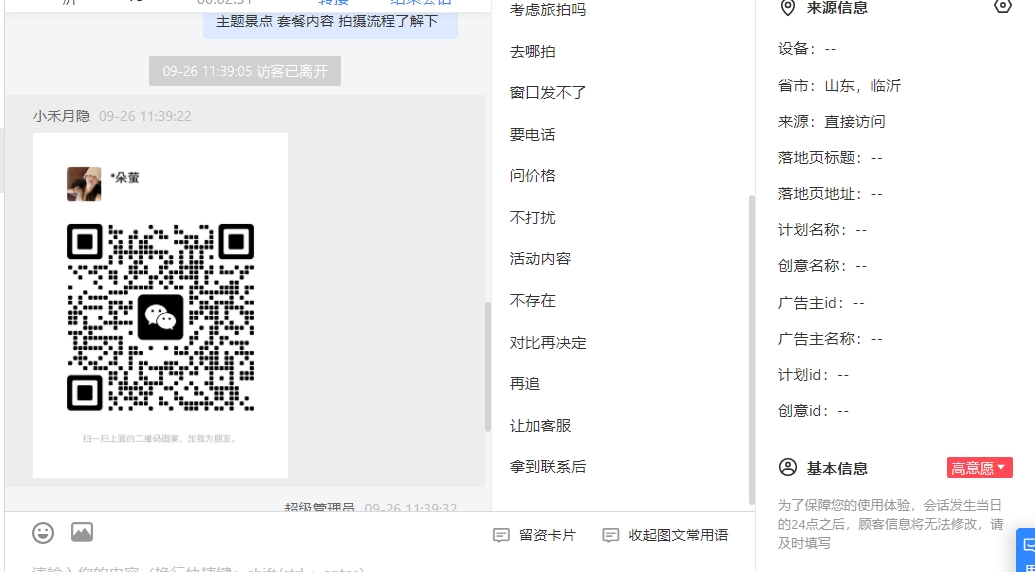Click the sender name 小禾月隐
This screenshot has width=1035, height=572.
pos(61,116)
